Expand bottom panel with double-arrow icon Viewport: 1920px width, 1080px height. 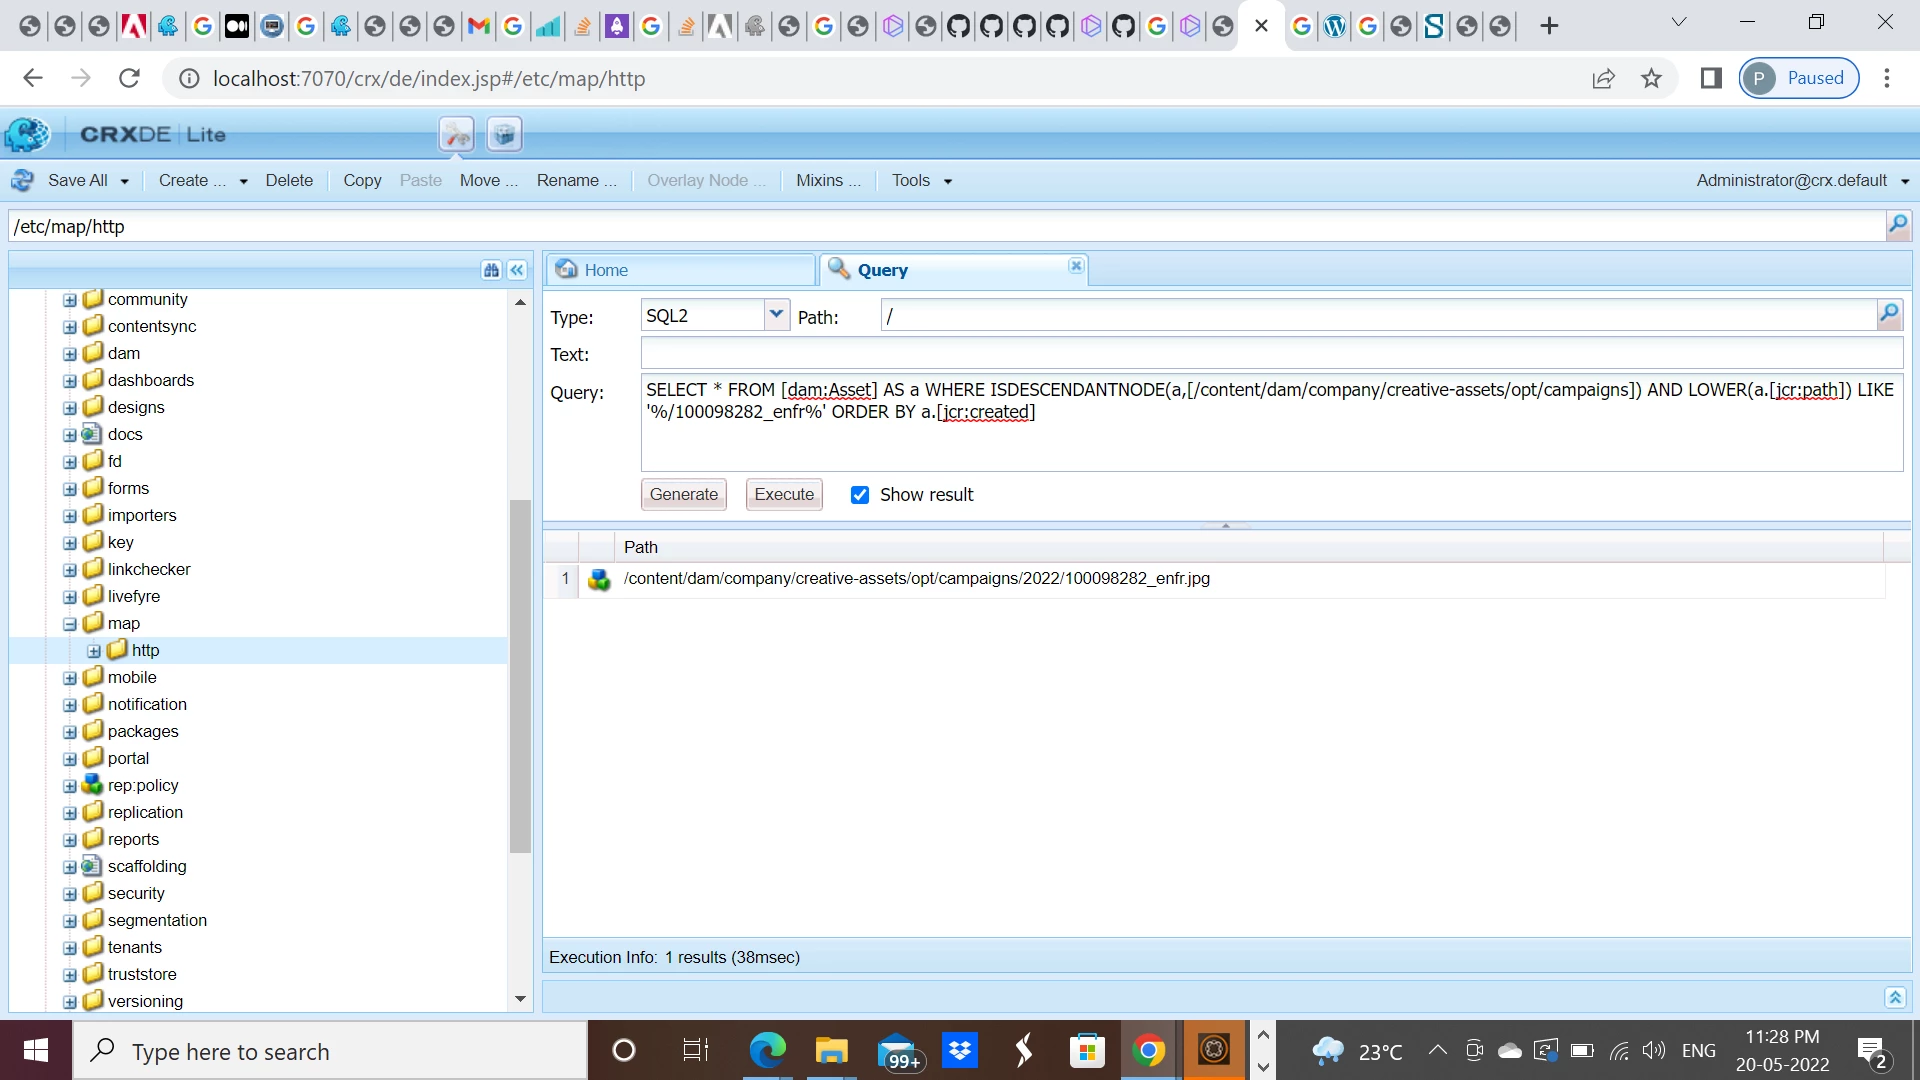pyautogui.click(x=1895, y=997)
